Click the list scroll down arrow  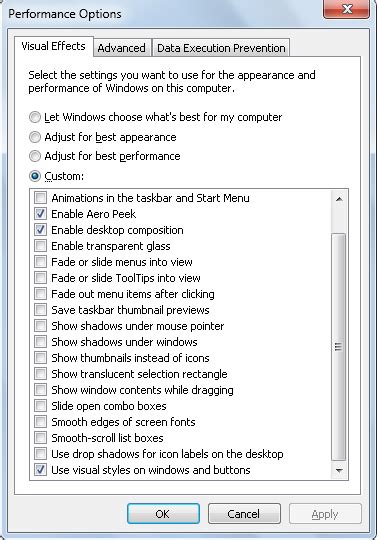pos(339,470)
